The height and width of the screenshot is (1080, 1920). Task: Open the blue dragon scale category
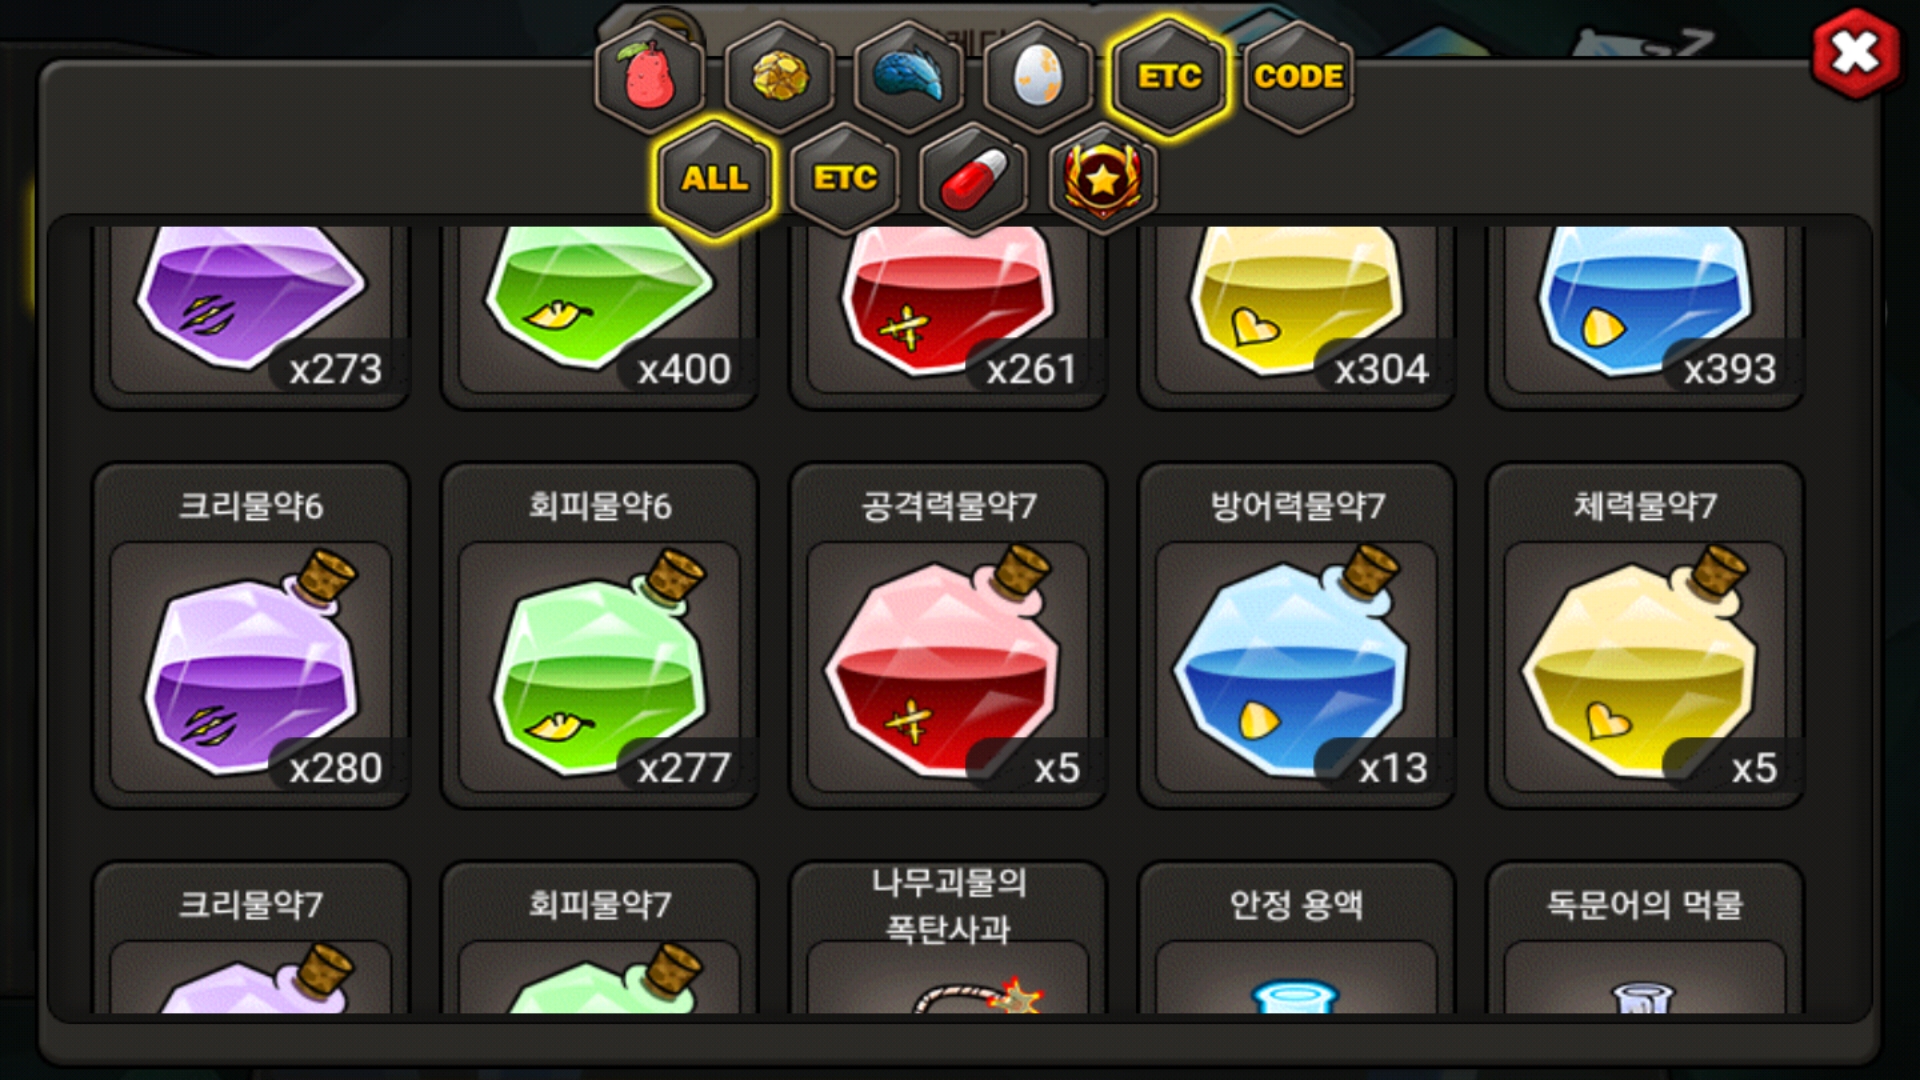pyautogui.click(x=909, y=77)
